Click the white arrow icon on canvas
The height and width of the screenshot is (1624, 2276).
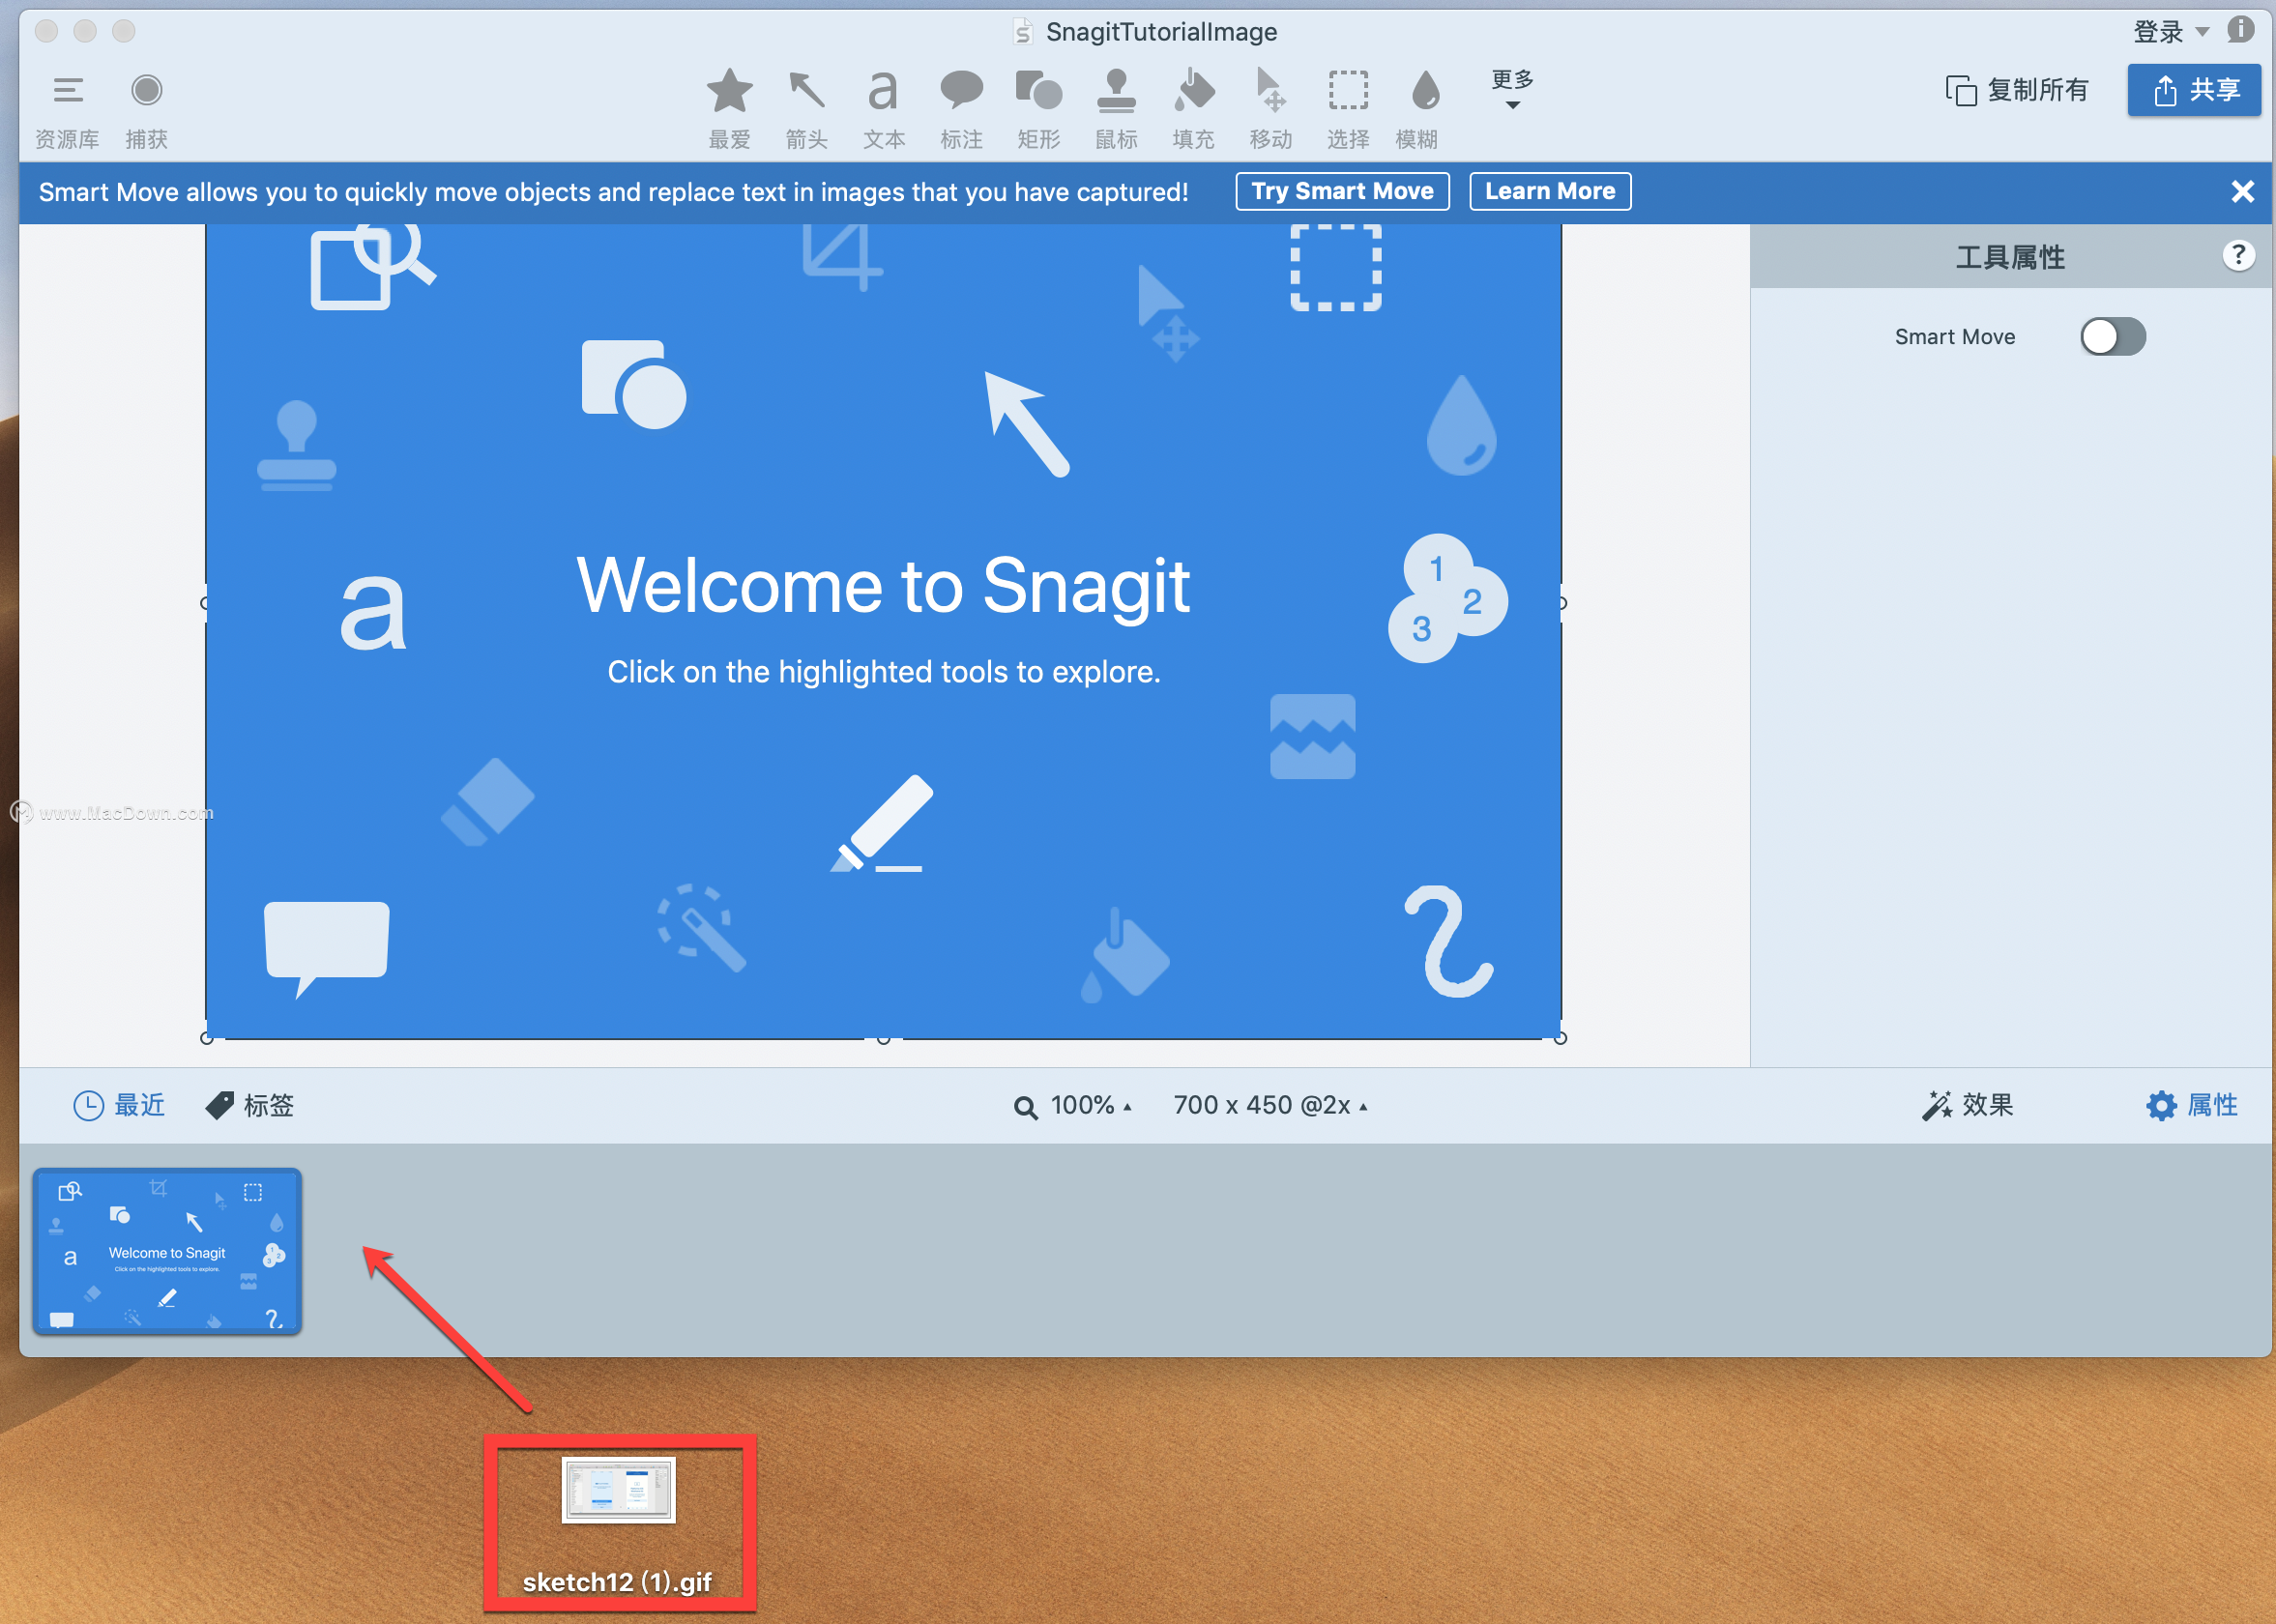1026,424
